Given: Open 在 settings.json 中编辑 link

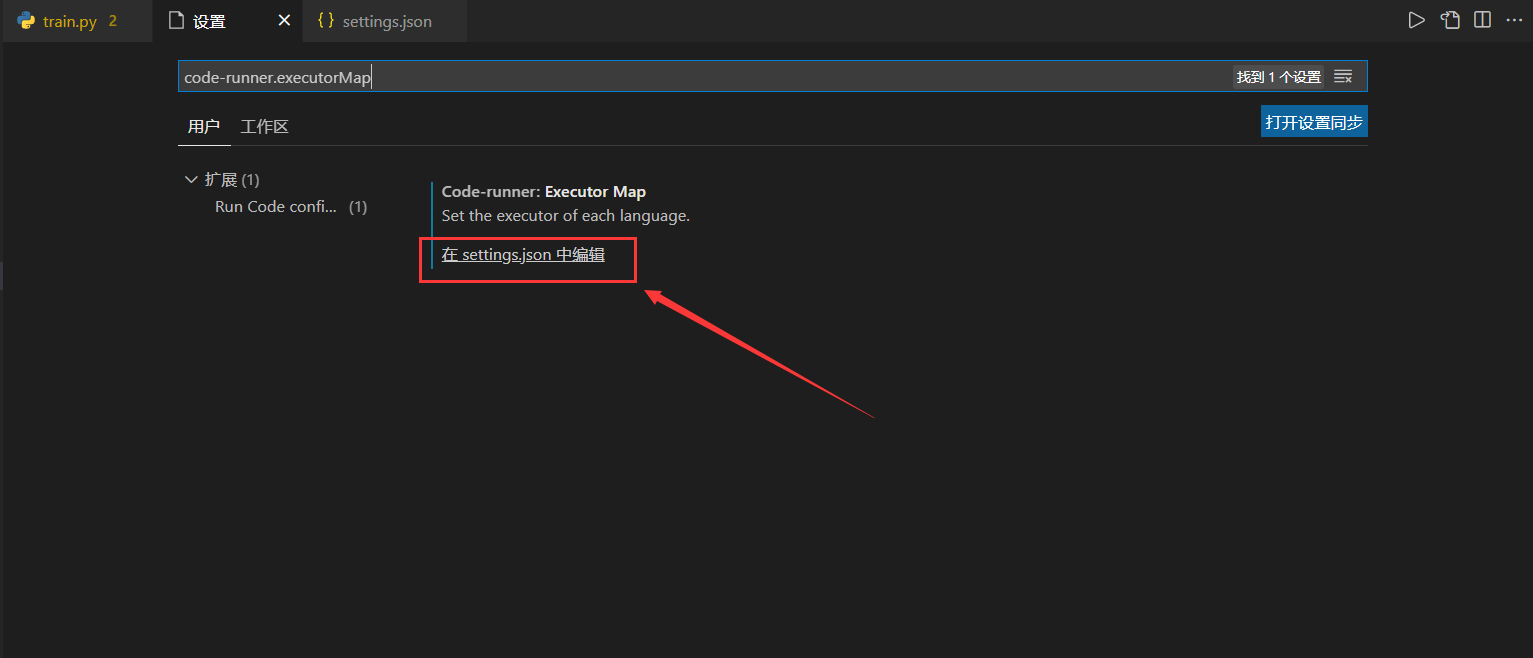Looking at the screenshot, I should [523, 254].
